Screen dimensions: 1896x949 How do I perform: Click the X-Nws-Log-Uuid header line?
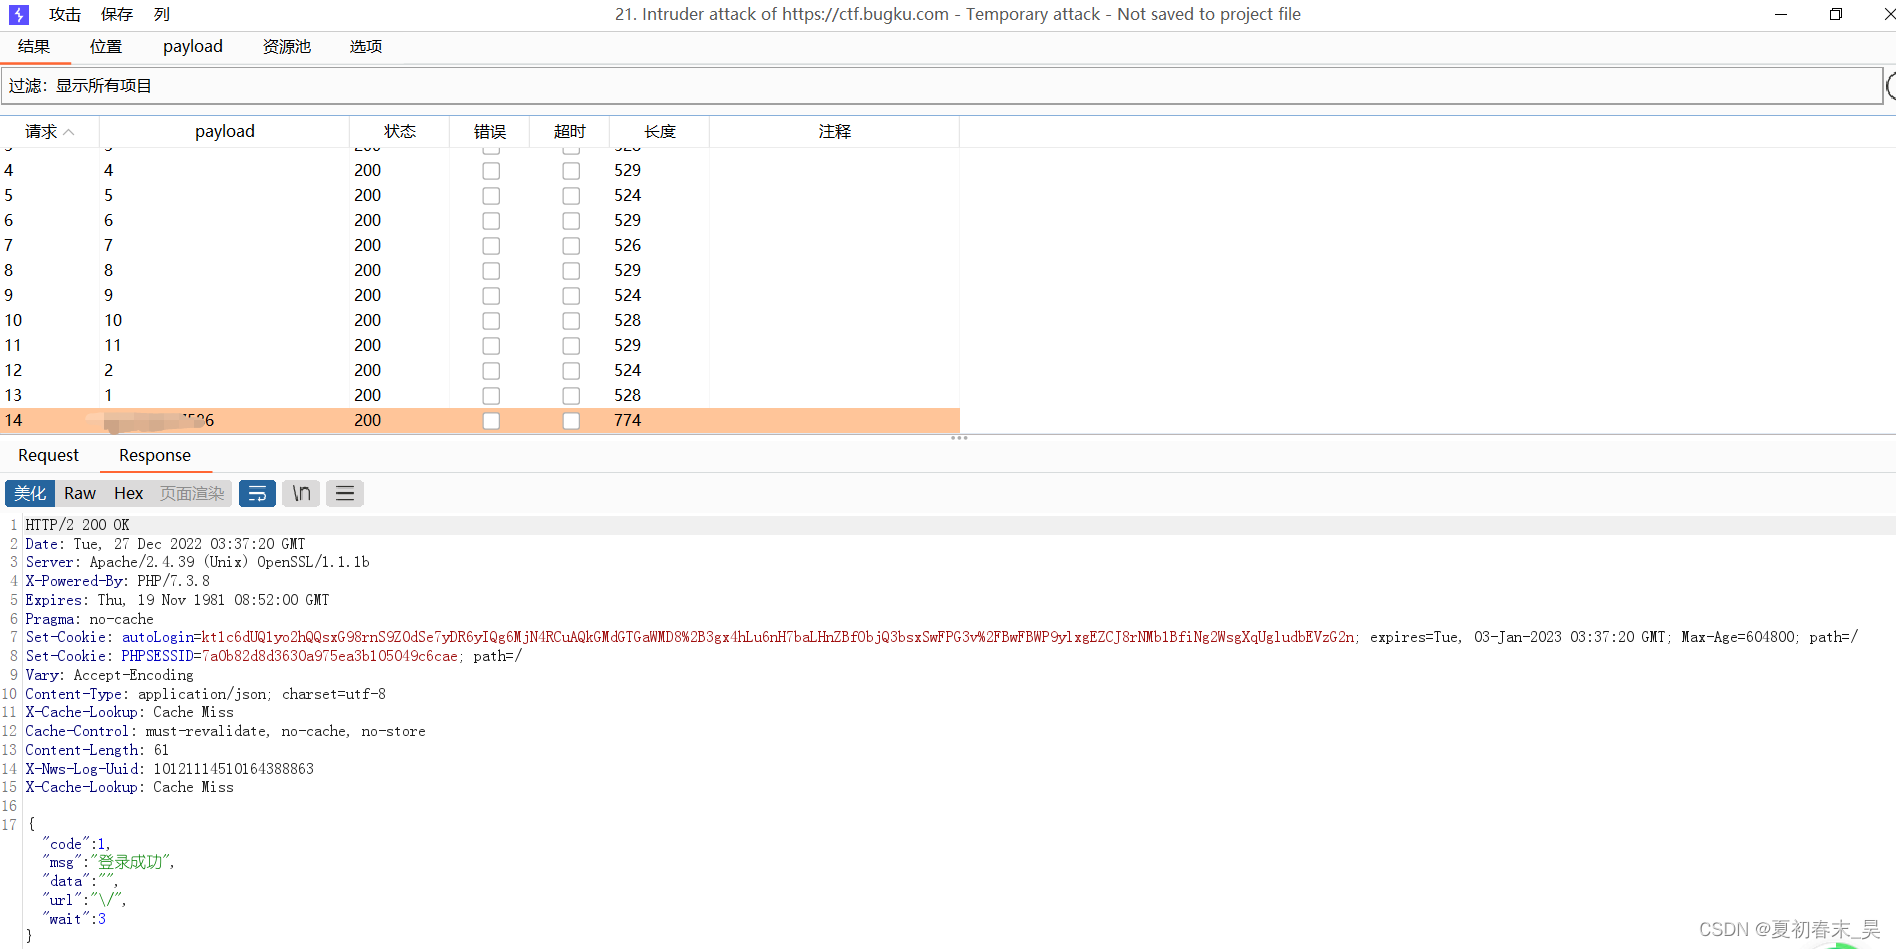coord(169,769)
